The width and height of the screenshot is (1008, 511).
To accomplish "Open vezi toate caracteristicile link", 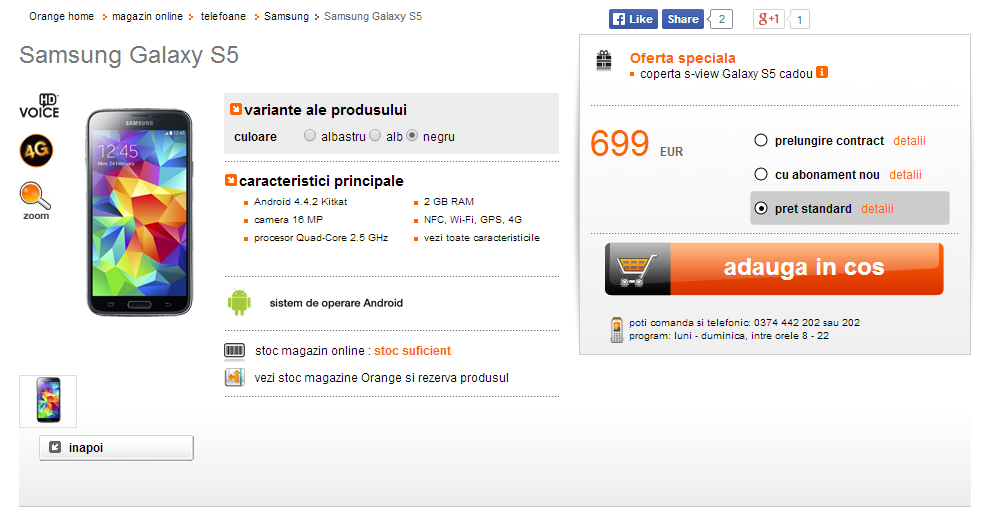I will (x=482, y=238).
